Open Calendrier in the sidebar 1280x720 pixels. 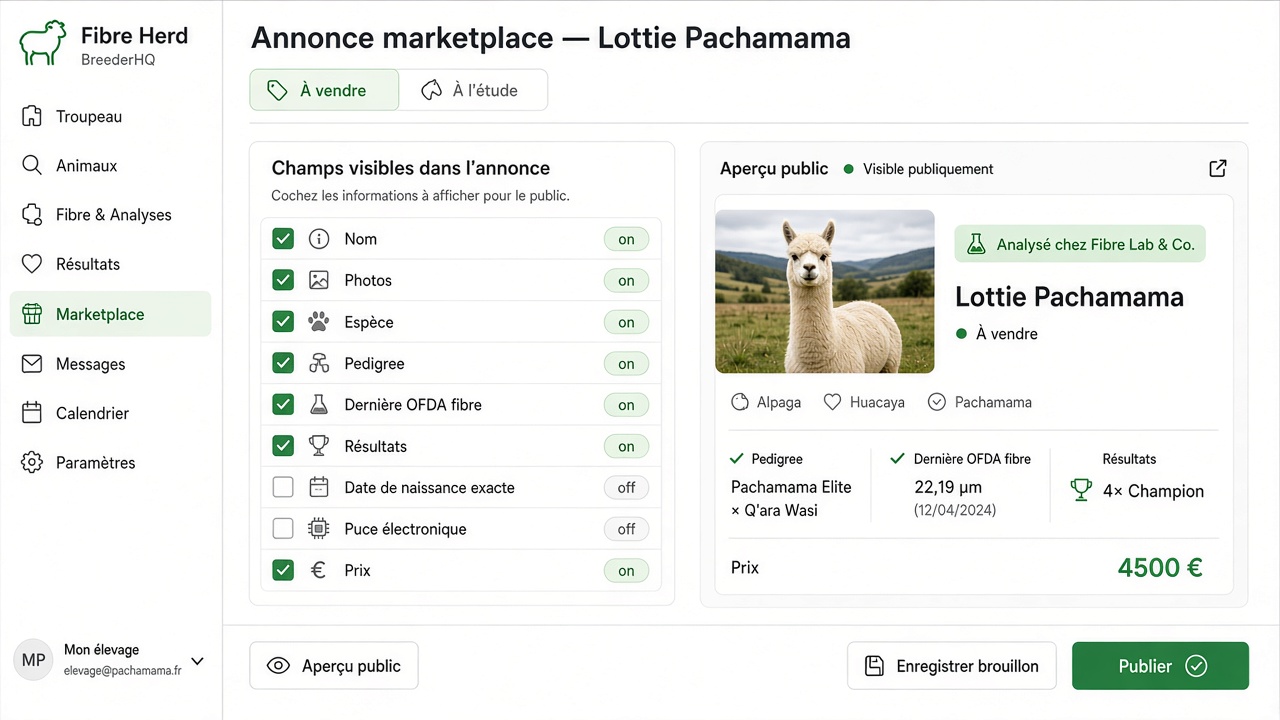coord(110,413)
